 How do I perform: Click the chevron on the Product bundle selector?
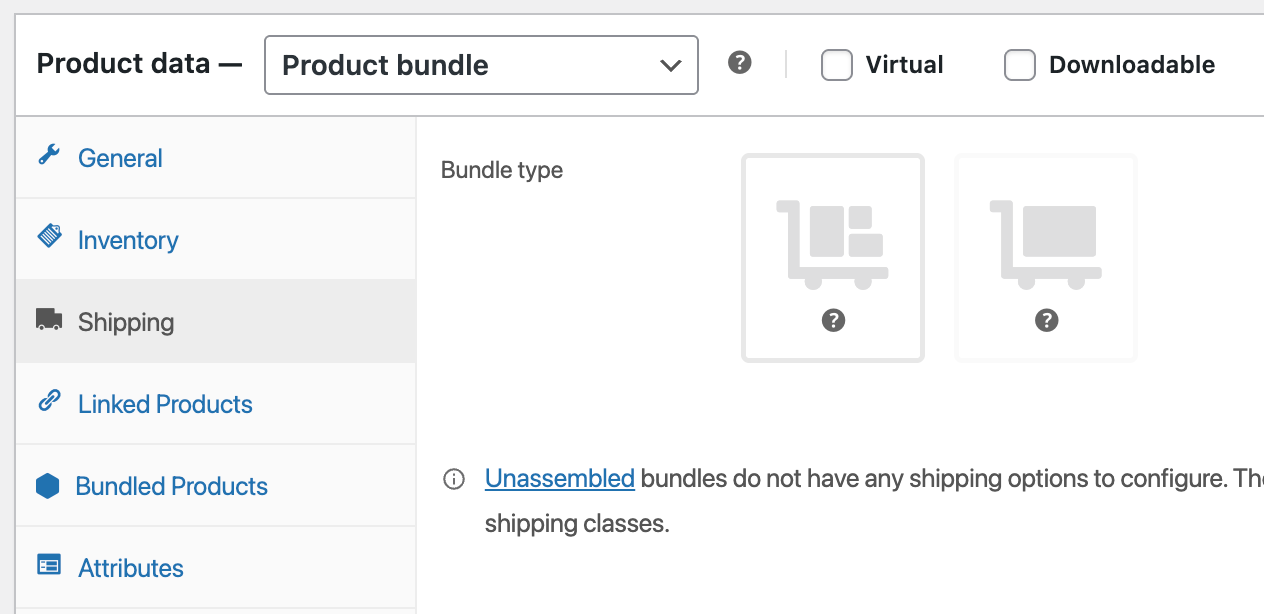[670, 64]
